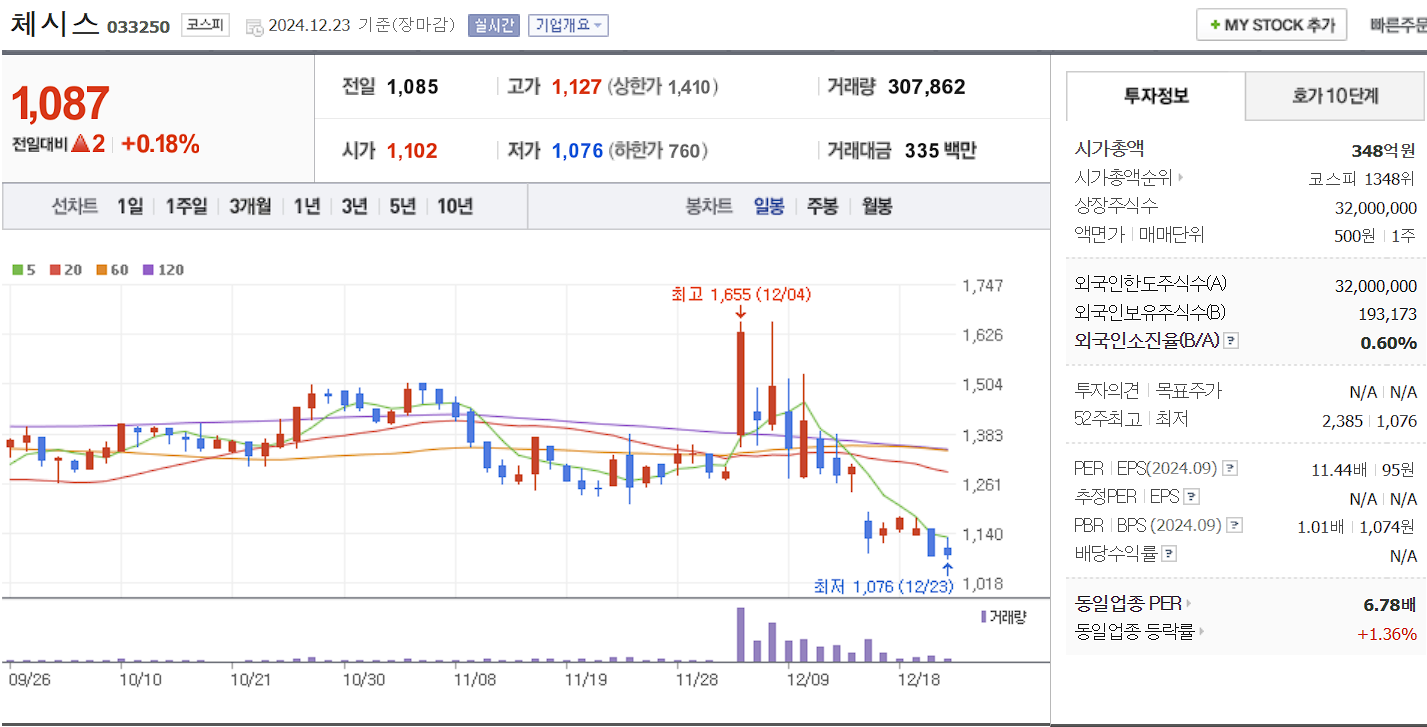The height and width of the screenshot is (727, 1427).
Task: Click the calendar icon beside 2024.12.23
Action: (x=253, y=27)
